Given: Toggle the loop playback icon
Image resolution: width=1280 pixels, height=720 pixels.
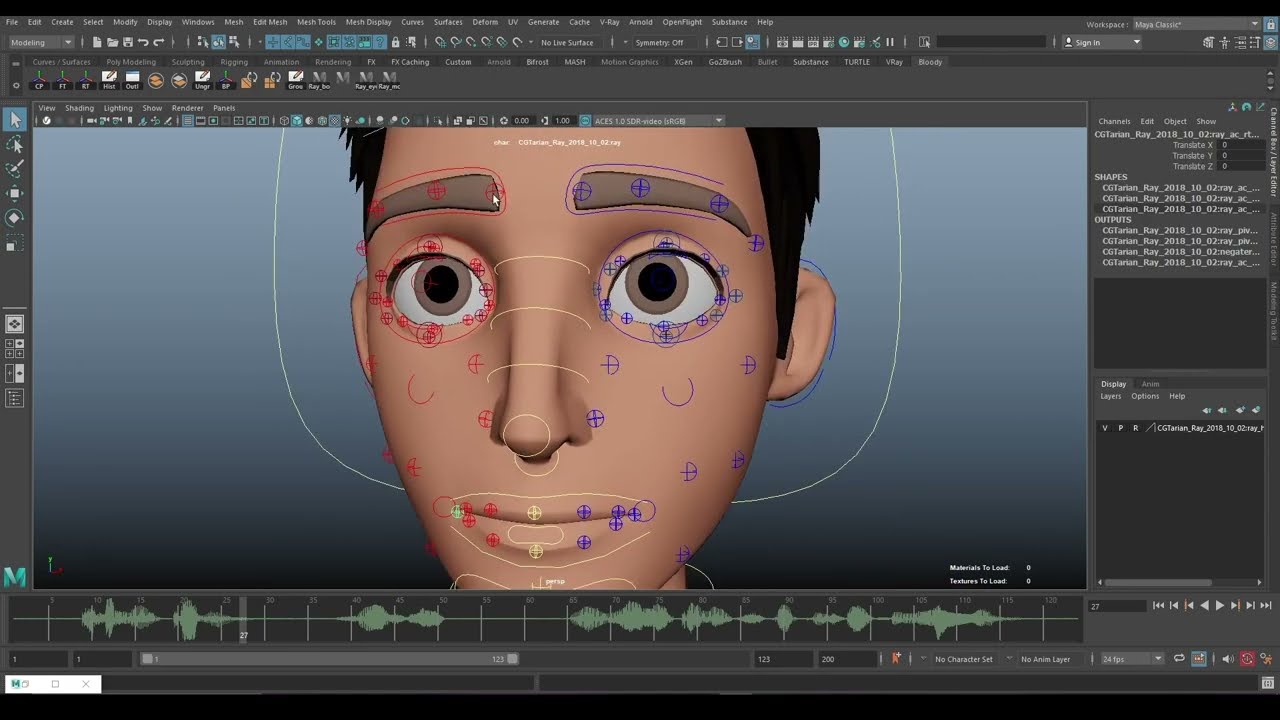Looking at the screenshot, I should point(1179,659).
